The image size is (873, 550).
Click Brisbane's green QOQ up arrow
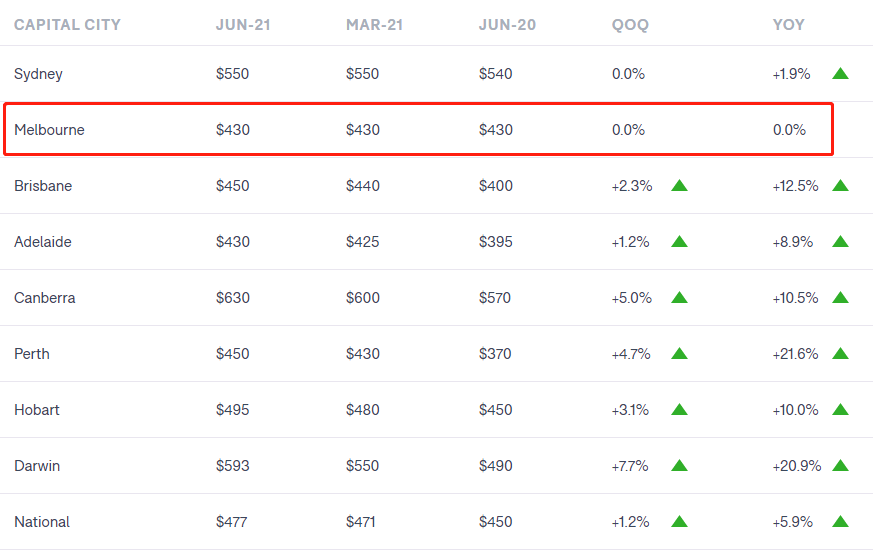pos(679,185)
